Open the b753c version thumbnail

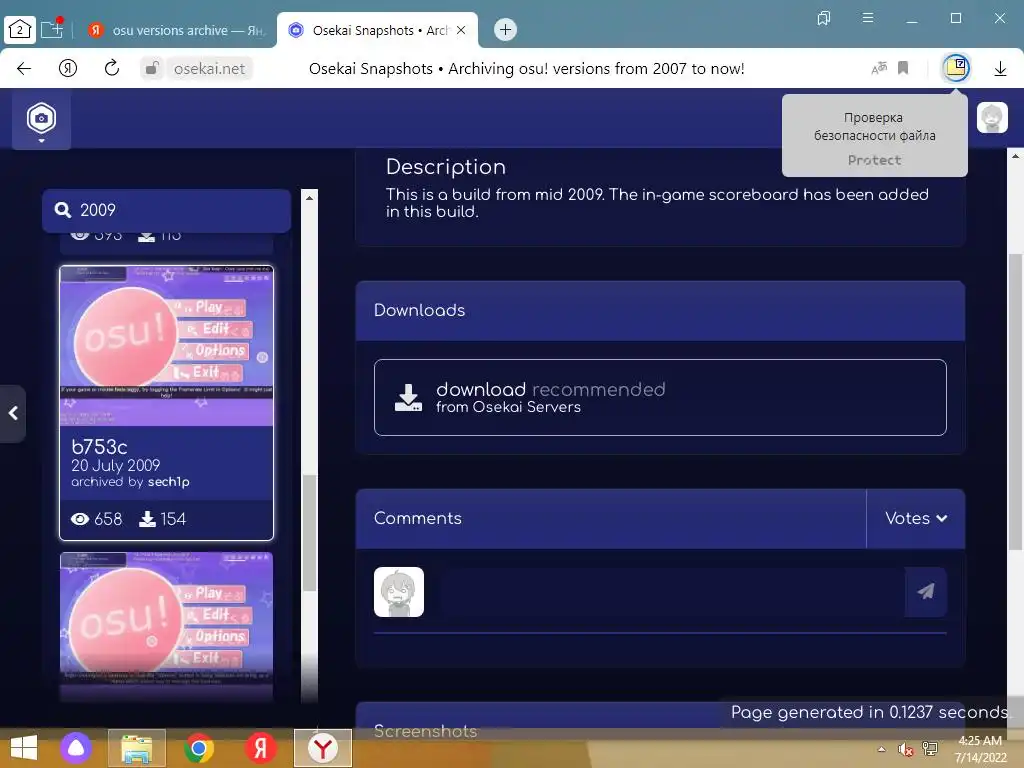(167, 345)
